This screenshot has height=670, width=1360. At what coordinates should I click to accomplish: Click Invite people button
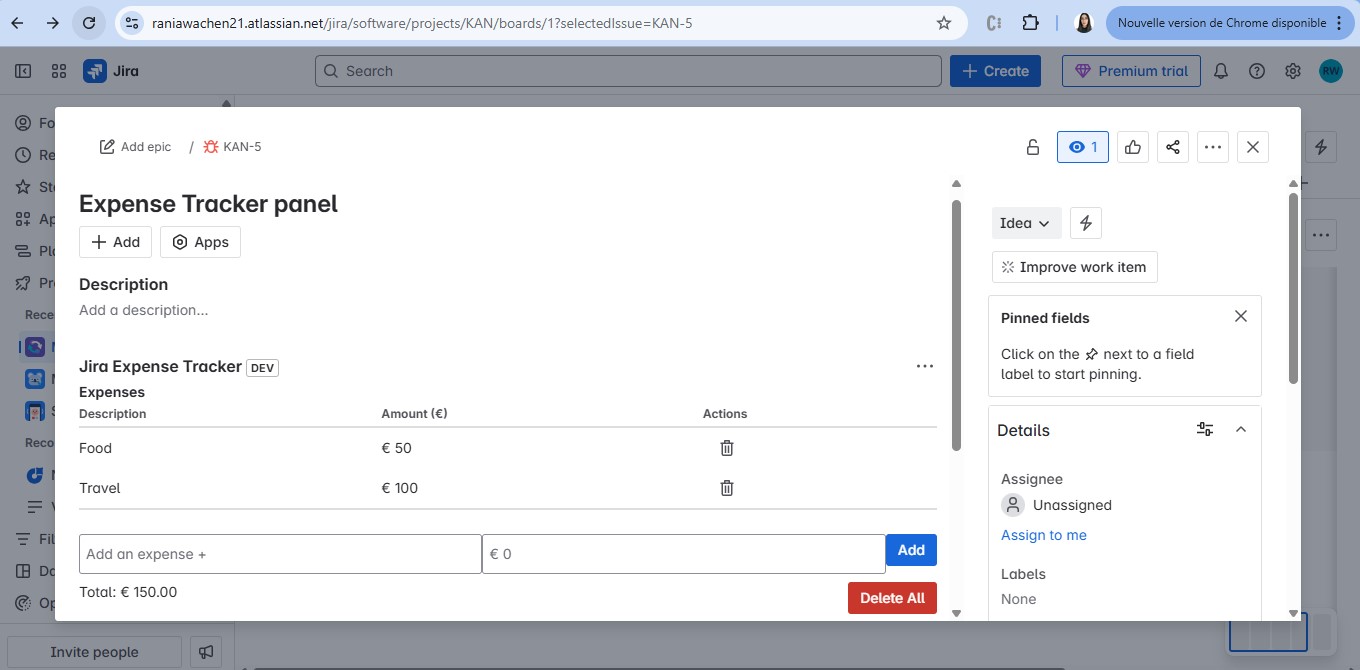95,652
